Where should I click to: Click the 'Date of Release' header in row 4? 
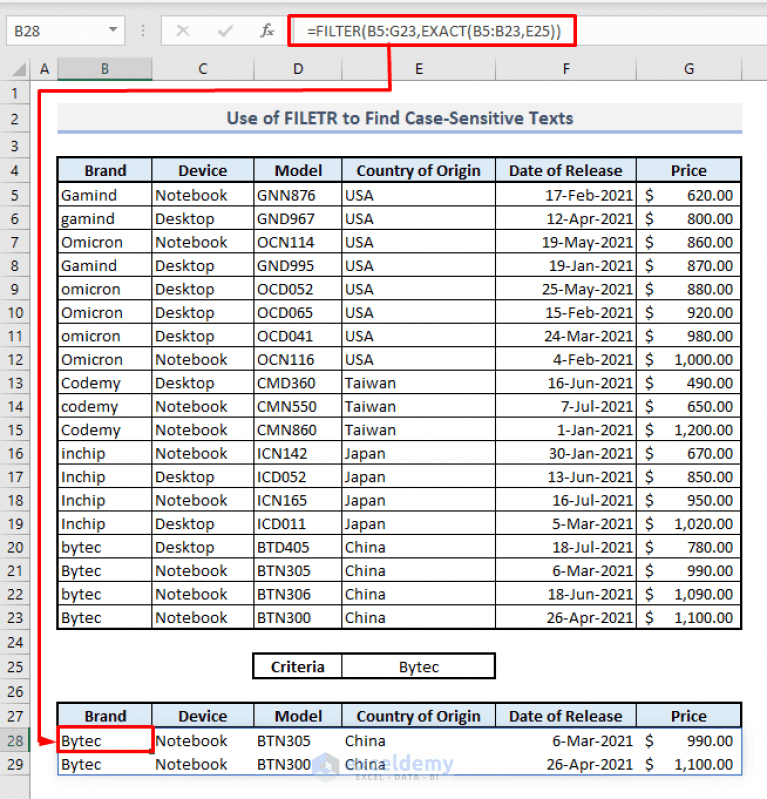pos(566,171)
